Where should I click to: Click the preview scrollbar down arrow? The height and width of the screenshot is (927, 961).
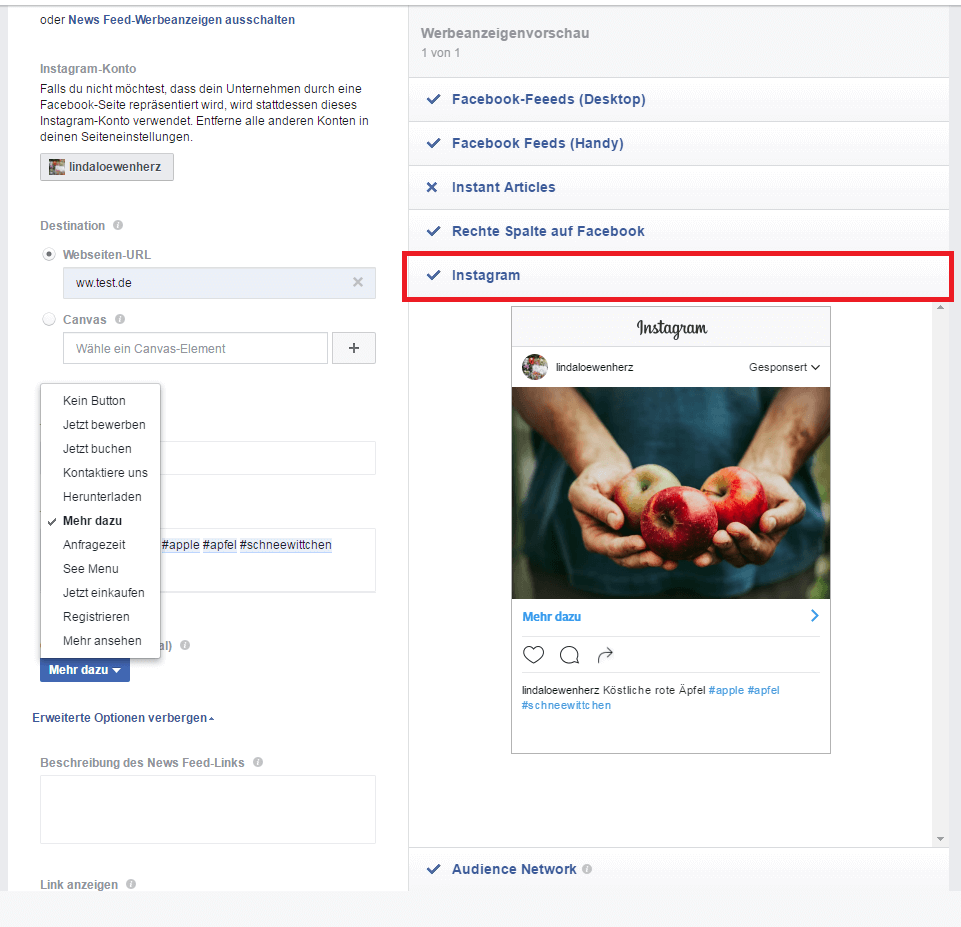pos(940,839)
